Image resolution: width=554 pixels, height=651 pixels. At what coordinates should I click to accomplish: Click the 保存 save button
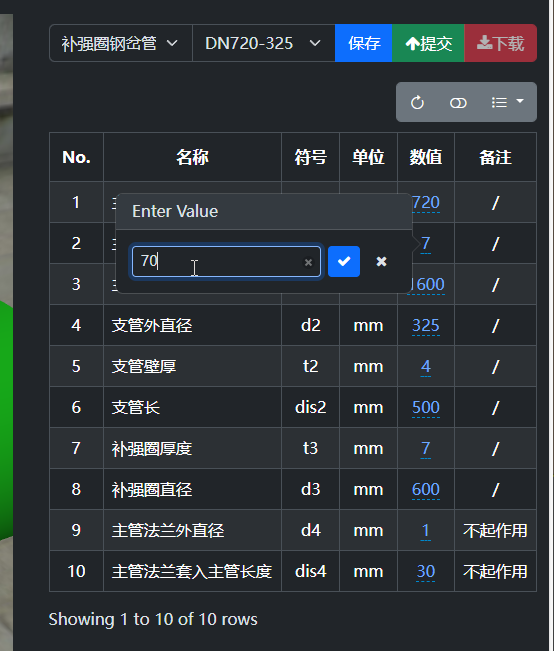tap(364, 43)
